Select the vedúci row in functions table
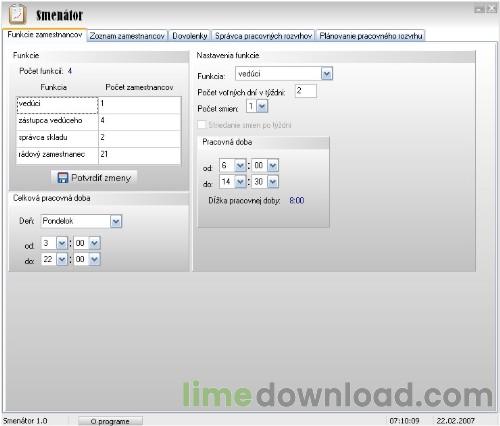 click(x=99, y=105)
